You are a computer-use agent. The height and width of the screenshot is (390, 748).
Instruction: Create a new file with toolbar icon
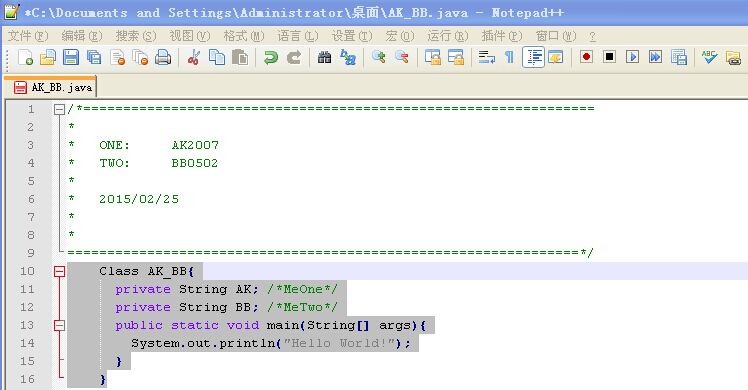coord(25,57)
